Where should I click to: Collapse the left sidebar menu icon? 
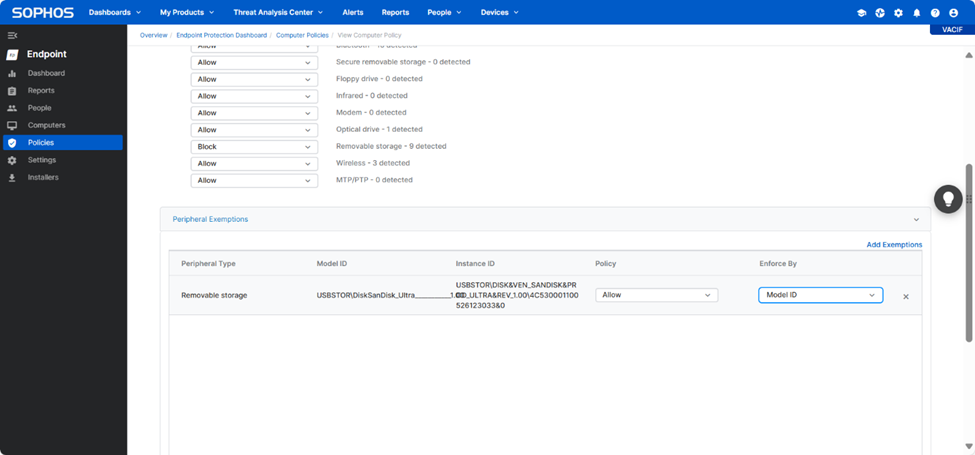[x=12, y=35]
